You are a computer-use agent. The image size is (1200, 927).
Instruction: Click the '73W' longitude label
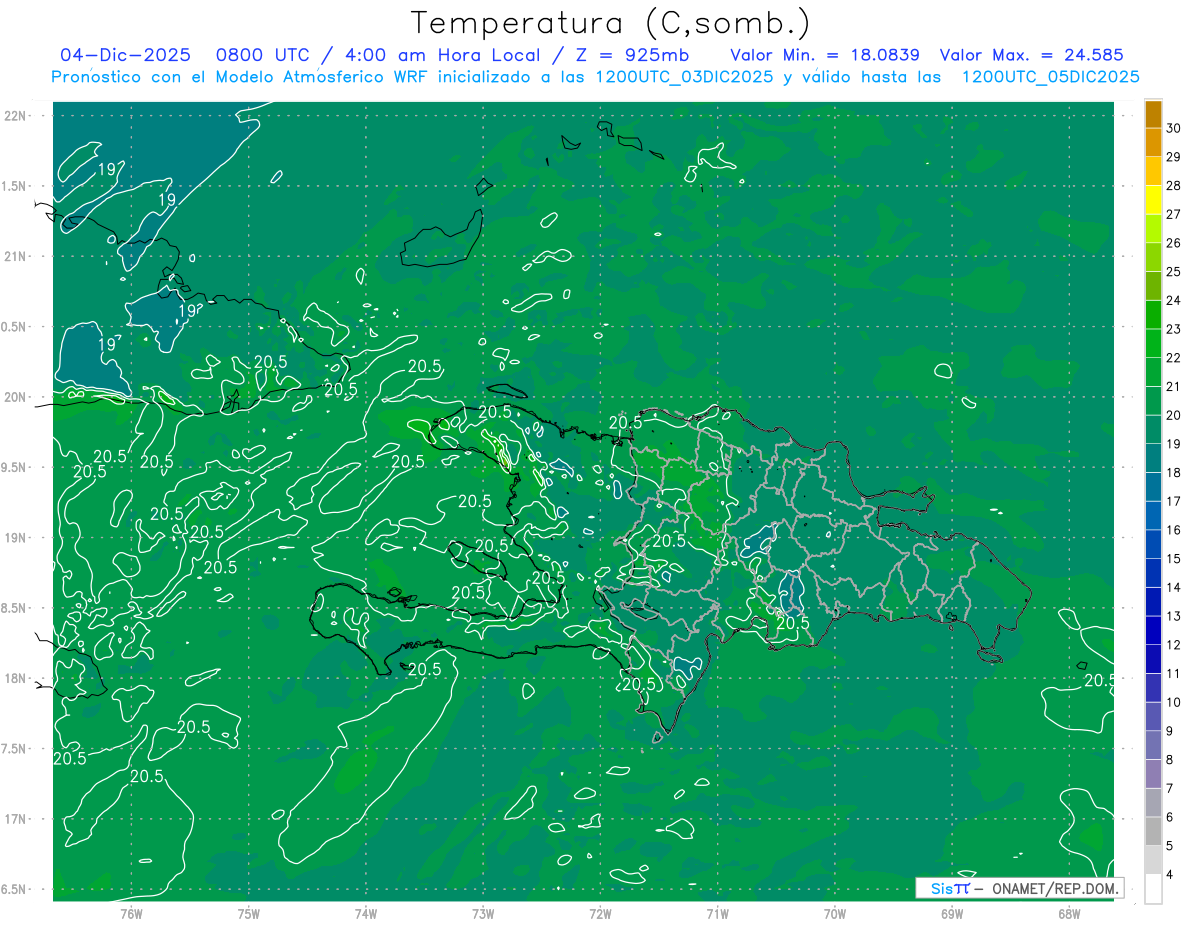pyautogui.click(x=483, y=913)
